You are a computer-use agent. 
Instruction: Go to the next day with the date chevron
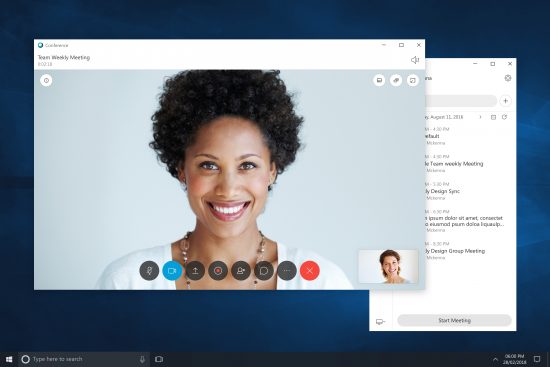480,117
